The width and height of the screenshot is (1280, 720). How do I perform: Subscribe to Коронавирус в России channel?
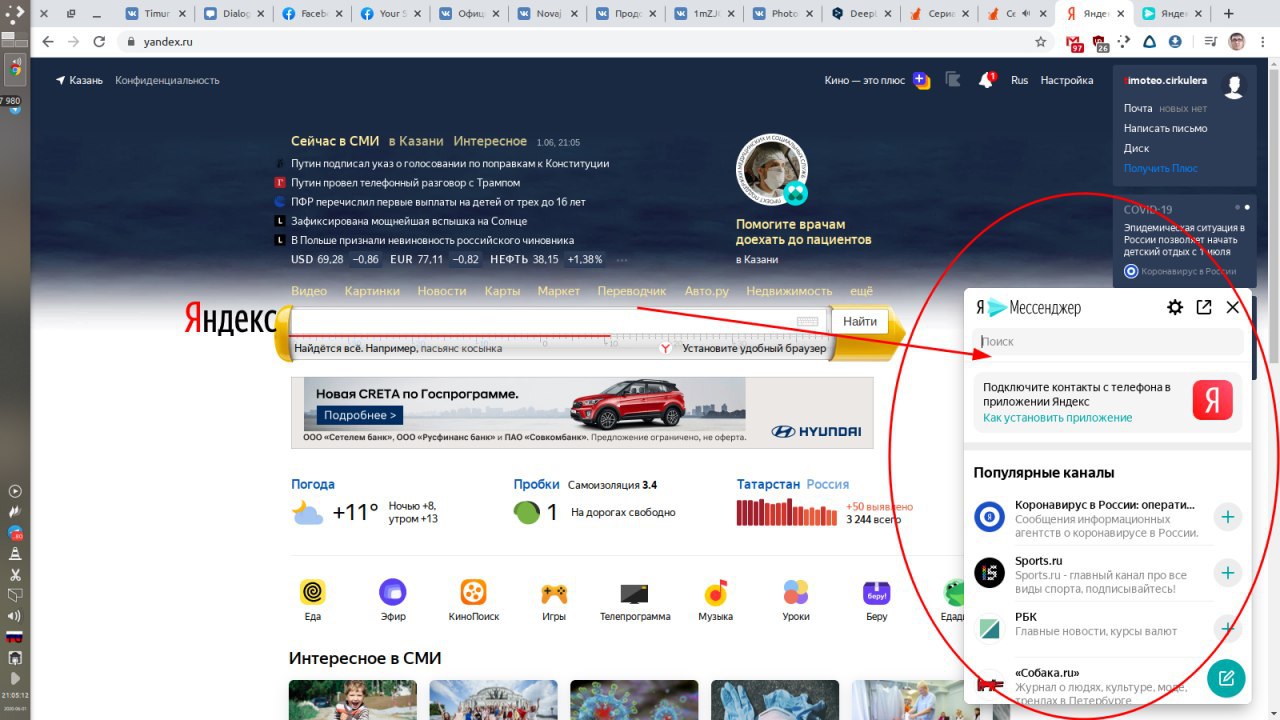pos(1228,517)
